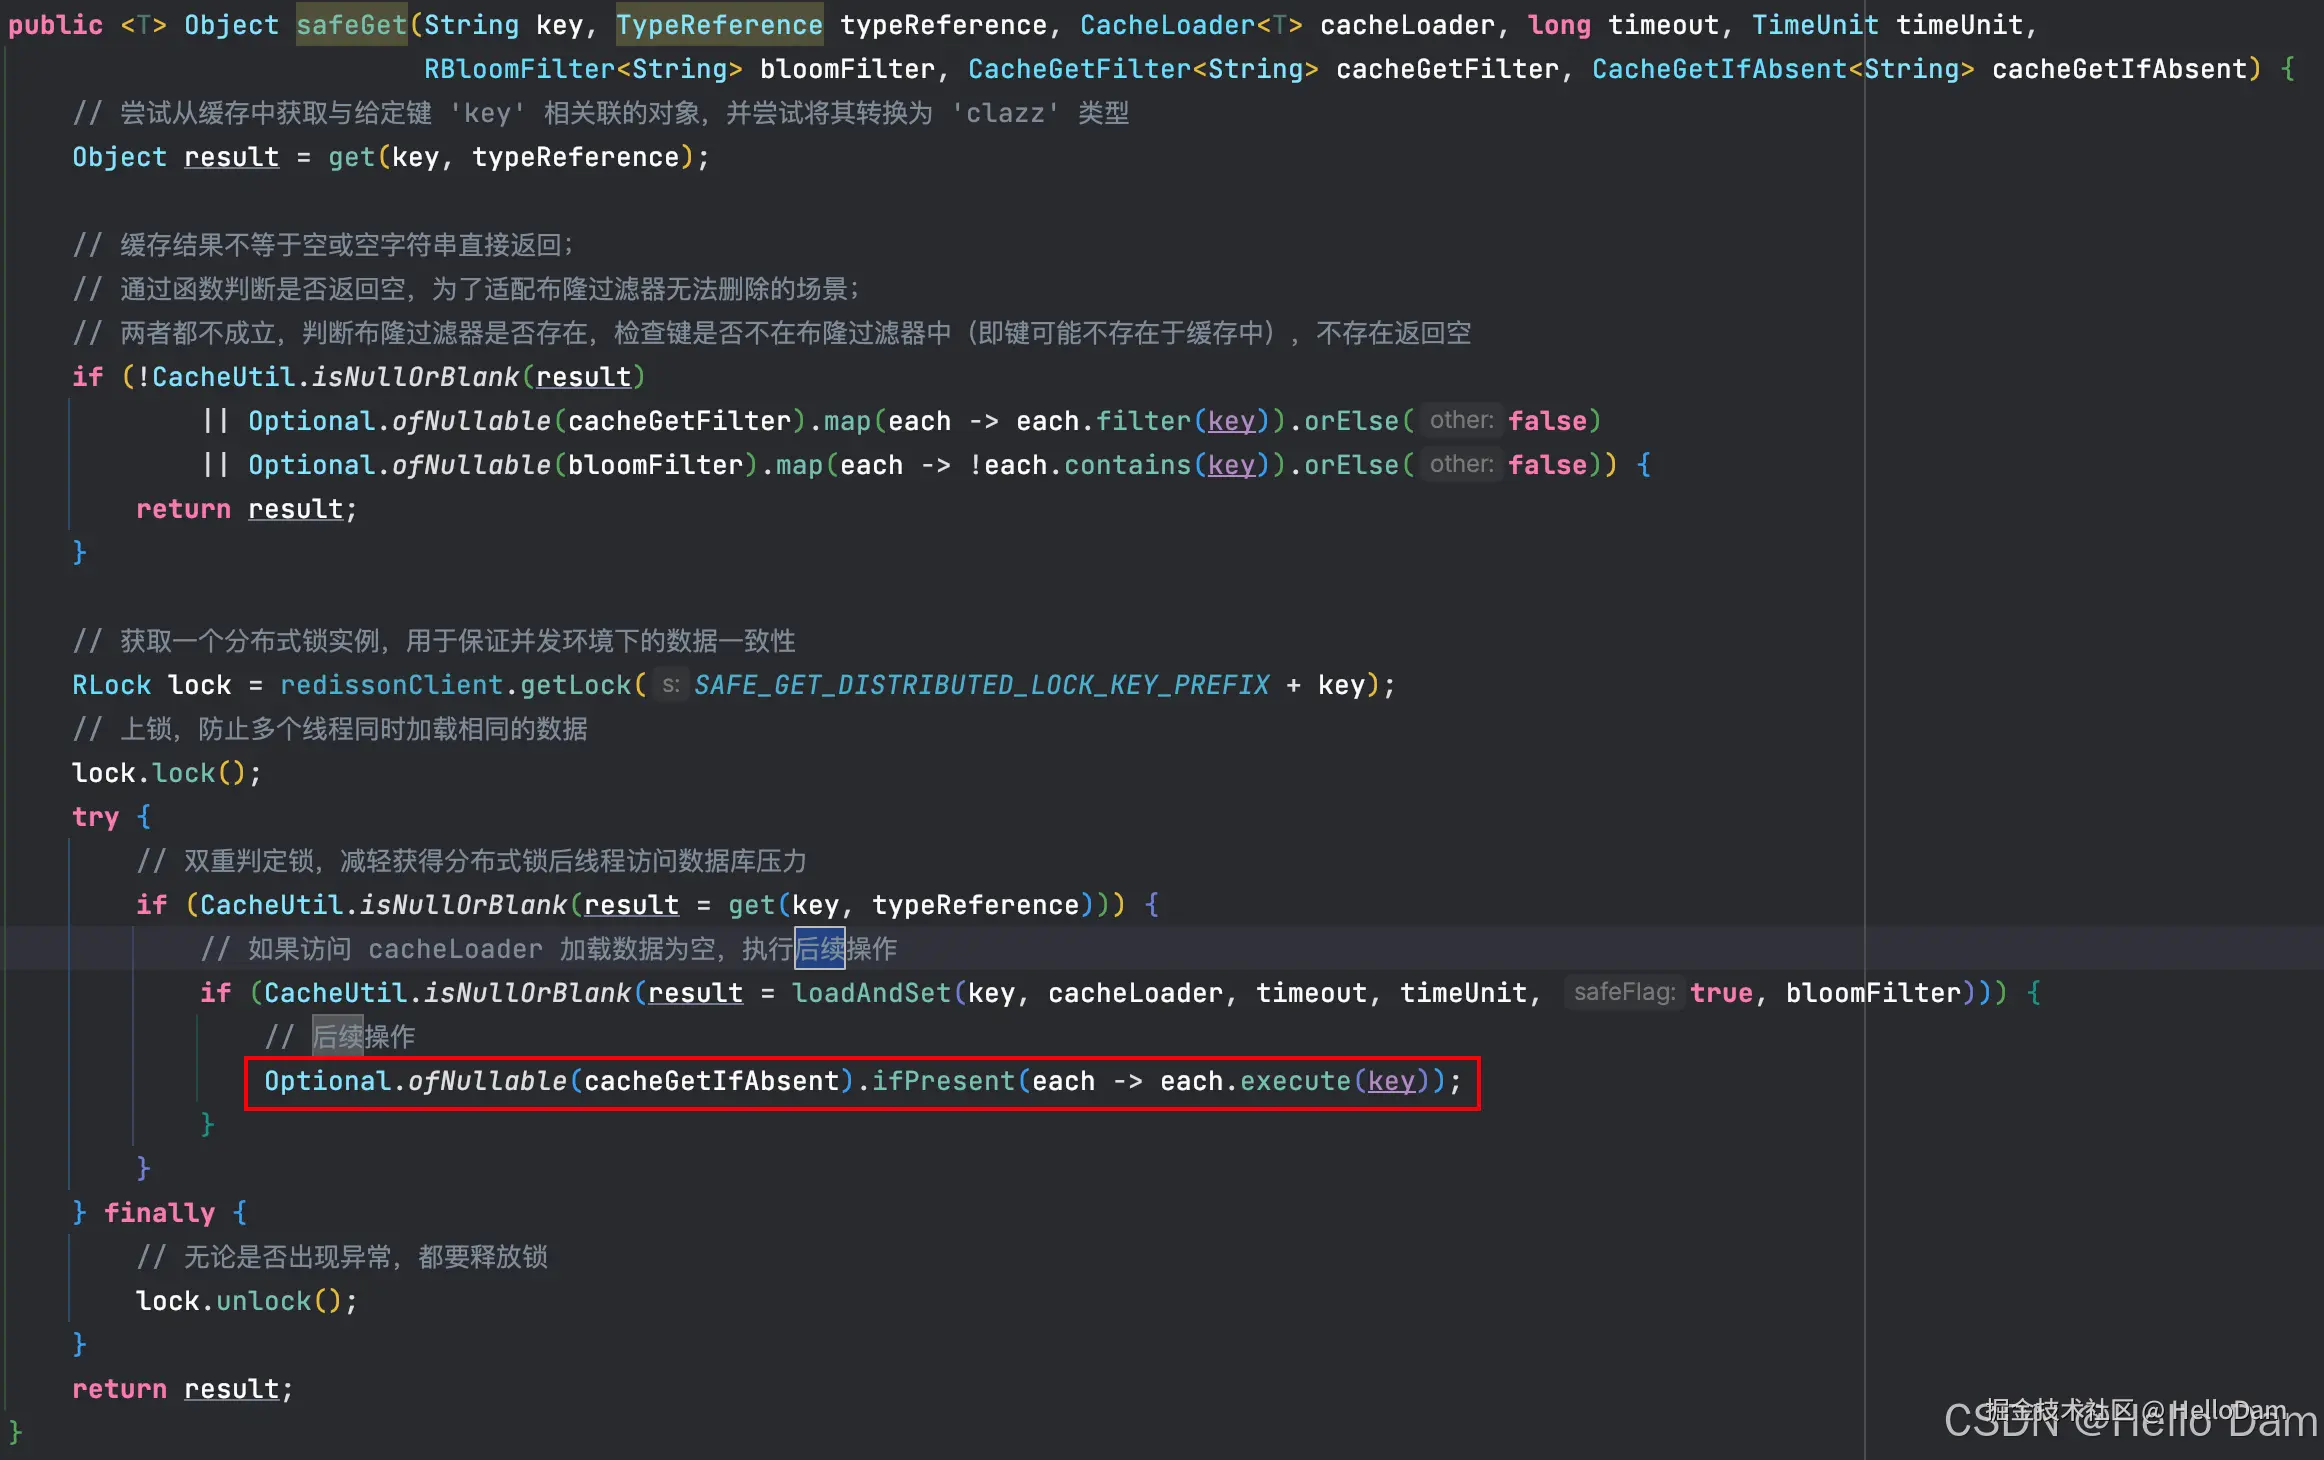The image size is (2324, 1460).
Task: Click each.filter(key) method call
Action: click(x=1143, y=421)
